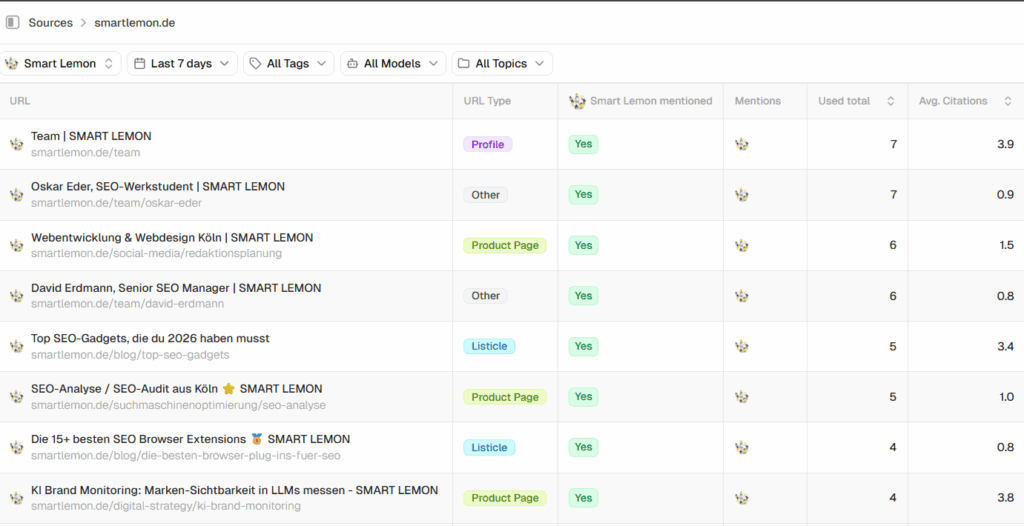Click the 3.9 citations value in Team row
Image resolution: width=1024 pixels, height=526 pixels.
[1005, 144]
